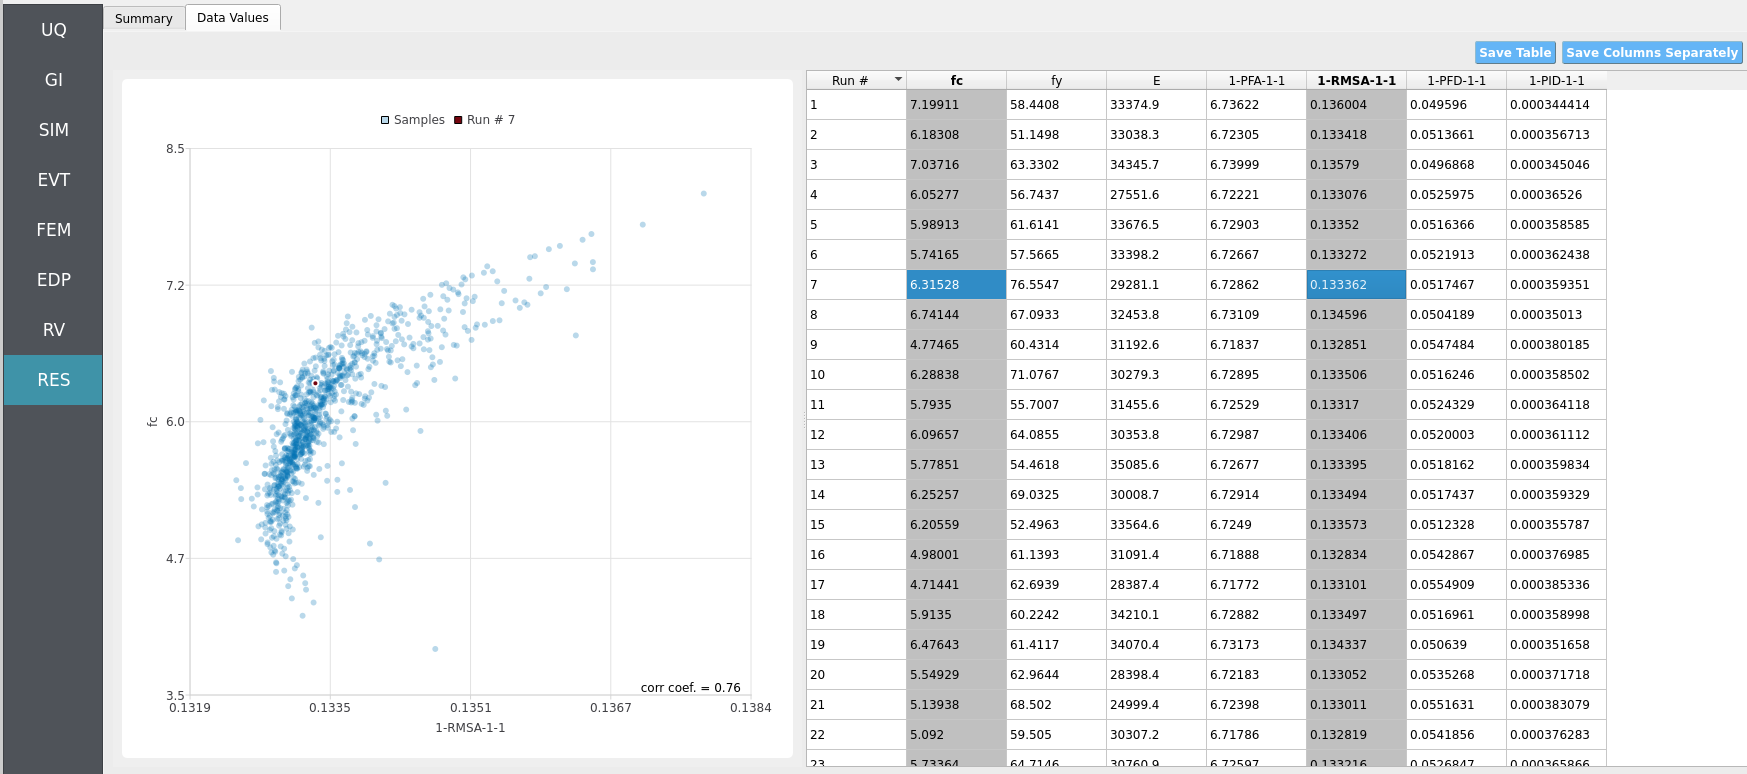The width and height of the screenshot is (1747, 774).
Task: Click the outlier sample point near fc 3.9
Action: coord(435,649)
